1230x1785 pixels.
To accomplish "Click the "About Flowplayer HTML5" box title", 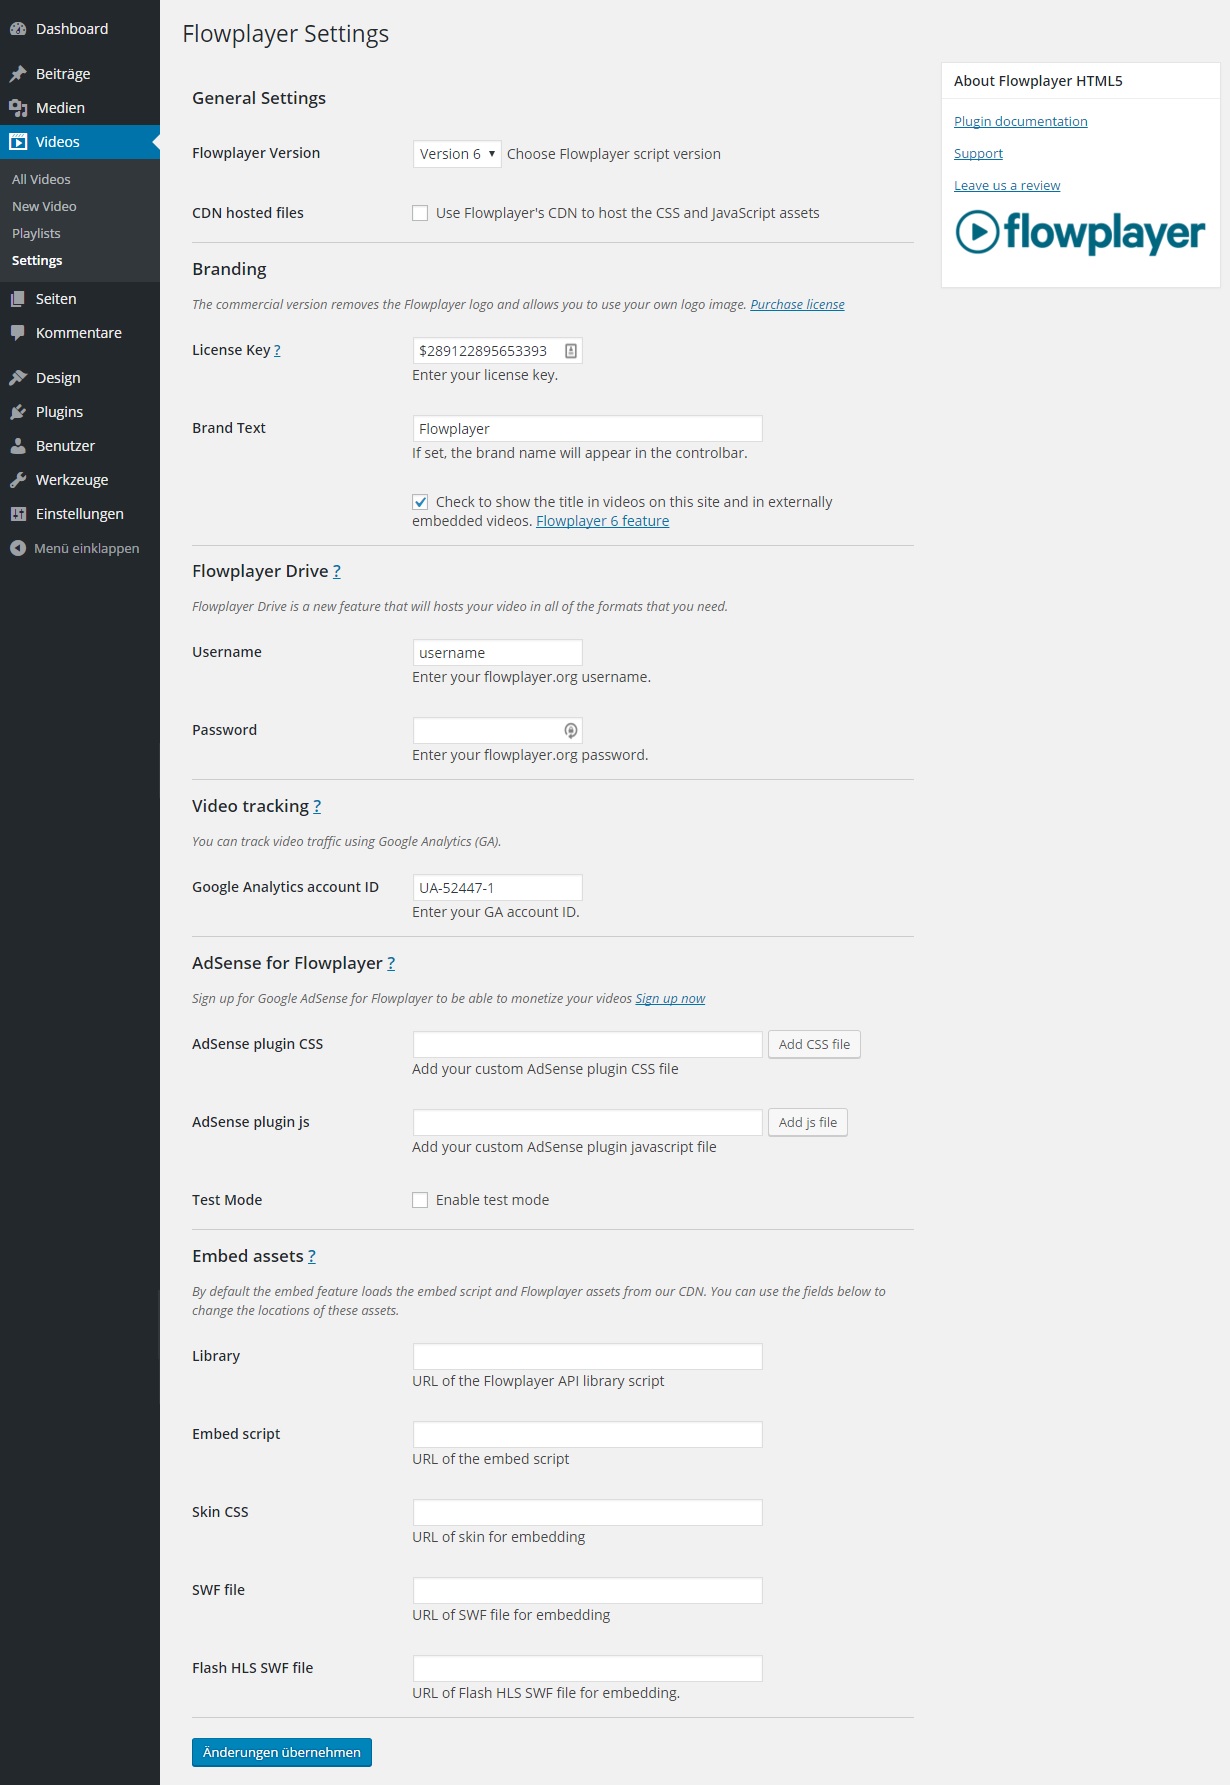I will coord(1038,81).
